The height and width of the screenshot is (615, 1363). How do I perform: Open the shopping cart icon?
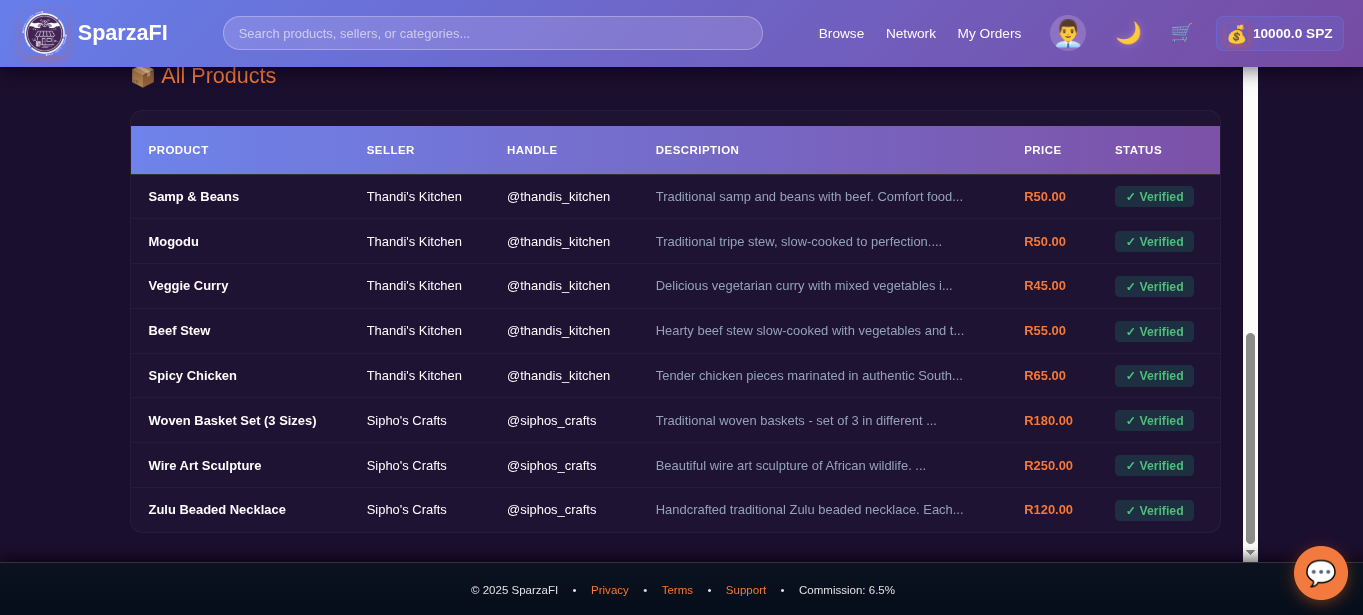pyautogui.click(x=1180, y=33)
